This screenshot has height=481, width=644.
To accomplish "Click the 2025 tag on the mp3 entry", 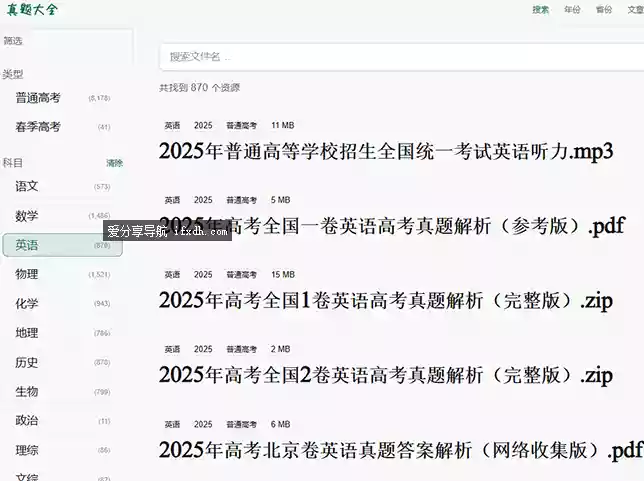I will coord(203,125).
